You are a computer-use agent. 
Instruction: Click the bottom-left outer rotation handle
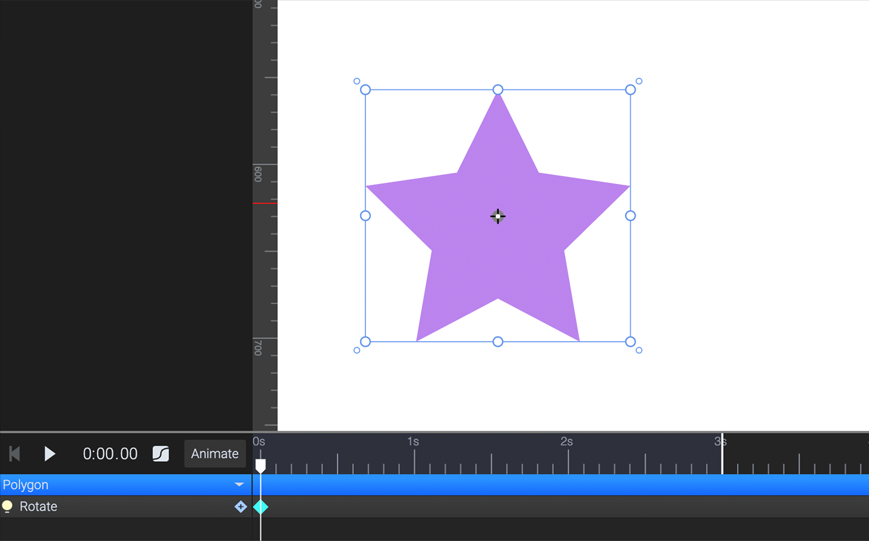357,350
